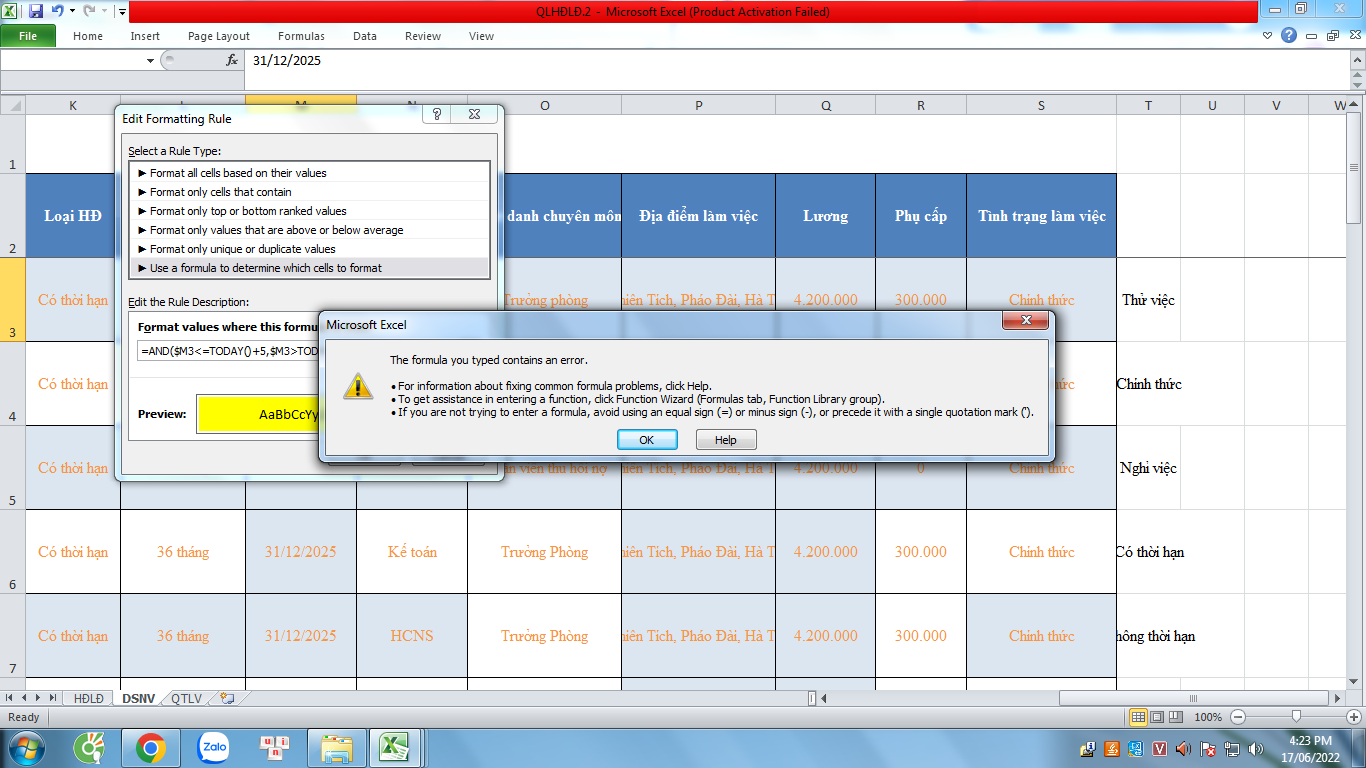Switch to Page Break Preview icon
This screenshot has height=768, width=1366.
[1178, 717]
